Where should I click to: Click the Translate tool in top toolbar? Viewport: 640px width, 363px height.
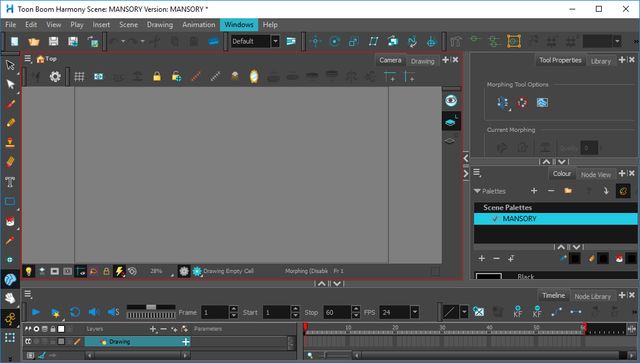pos(315,41)
